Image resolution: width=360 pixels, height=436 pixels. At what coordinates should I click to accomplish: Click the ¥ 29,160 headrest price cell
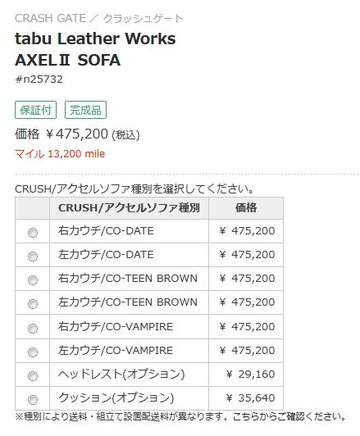(246, 374)
